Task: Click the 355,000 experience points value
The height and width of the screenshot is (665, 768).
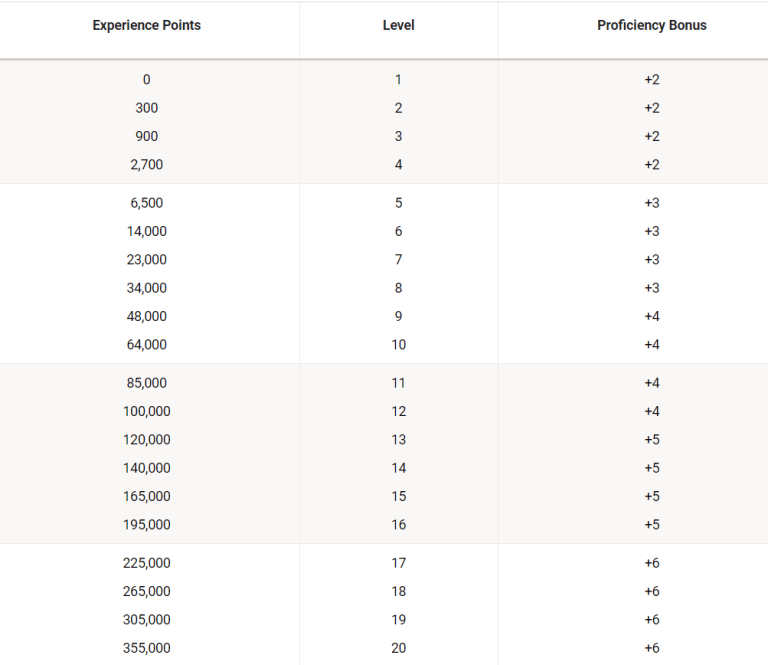Action: click(x=146, y=648)
